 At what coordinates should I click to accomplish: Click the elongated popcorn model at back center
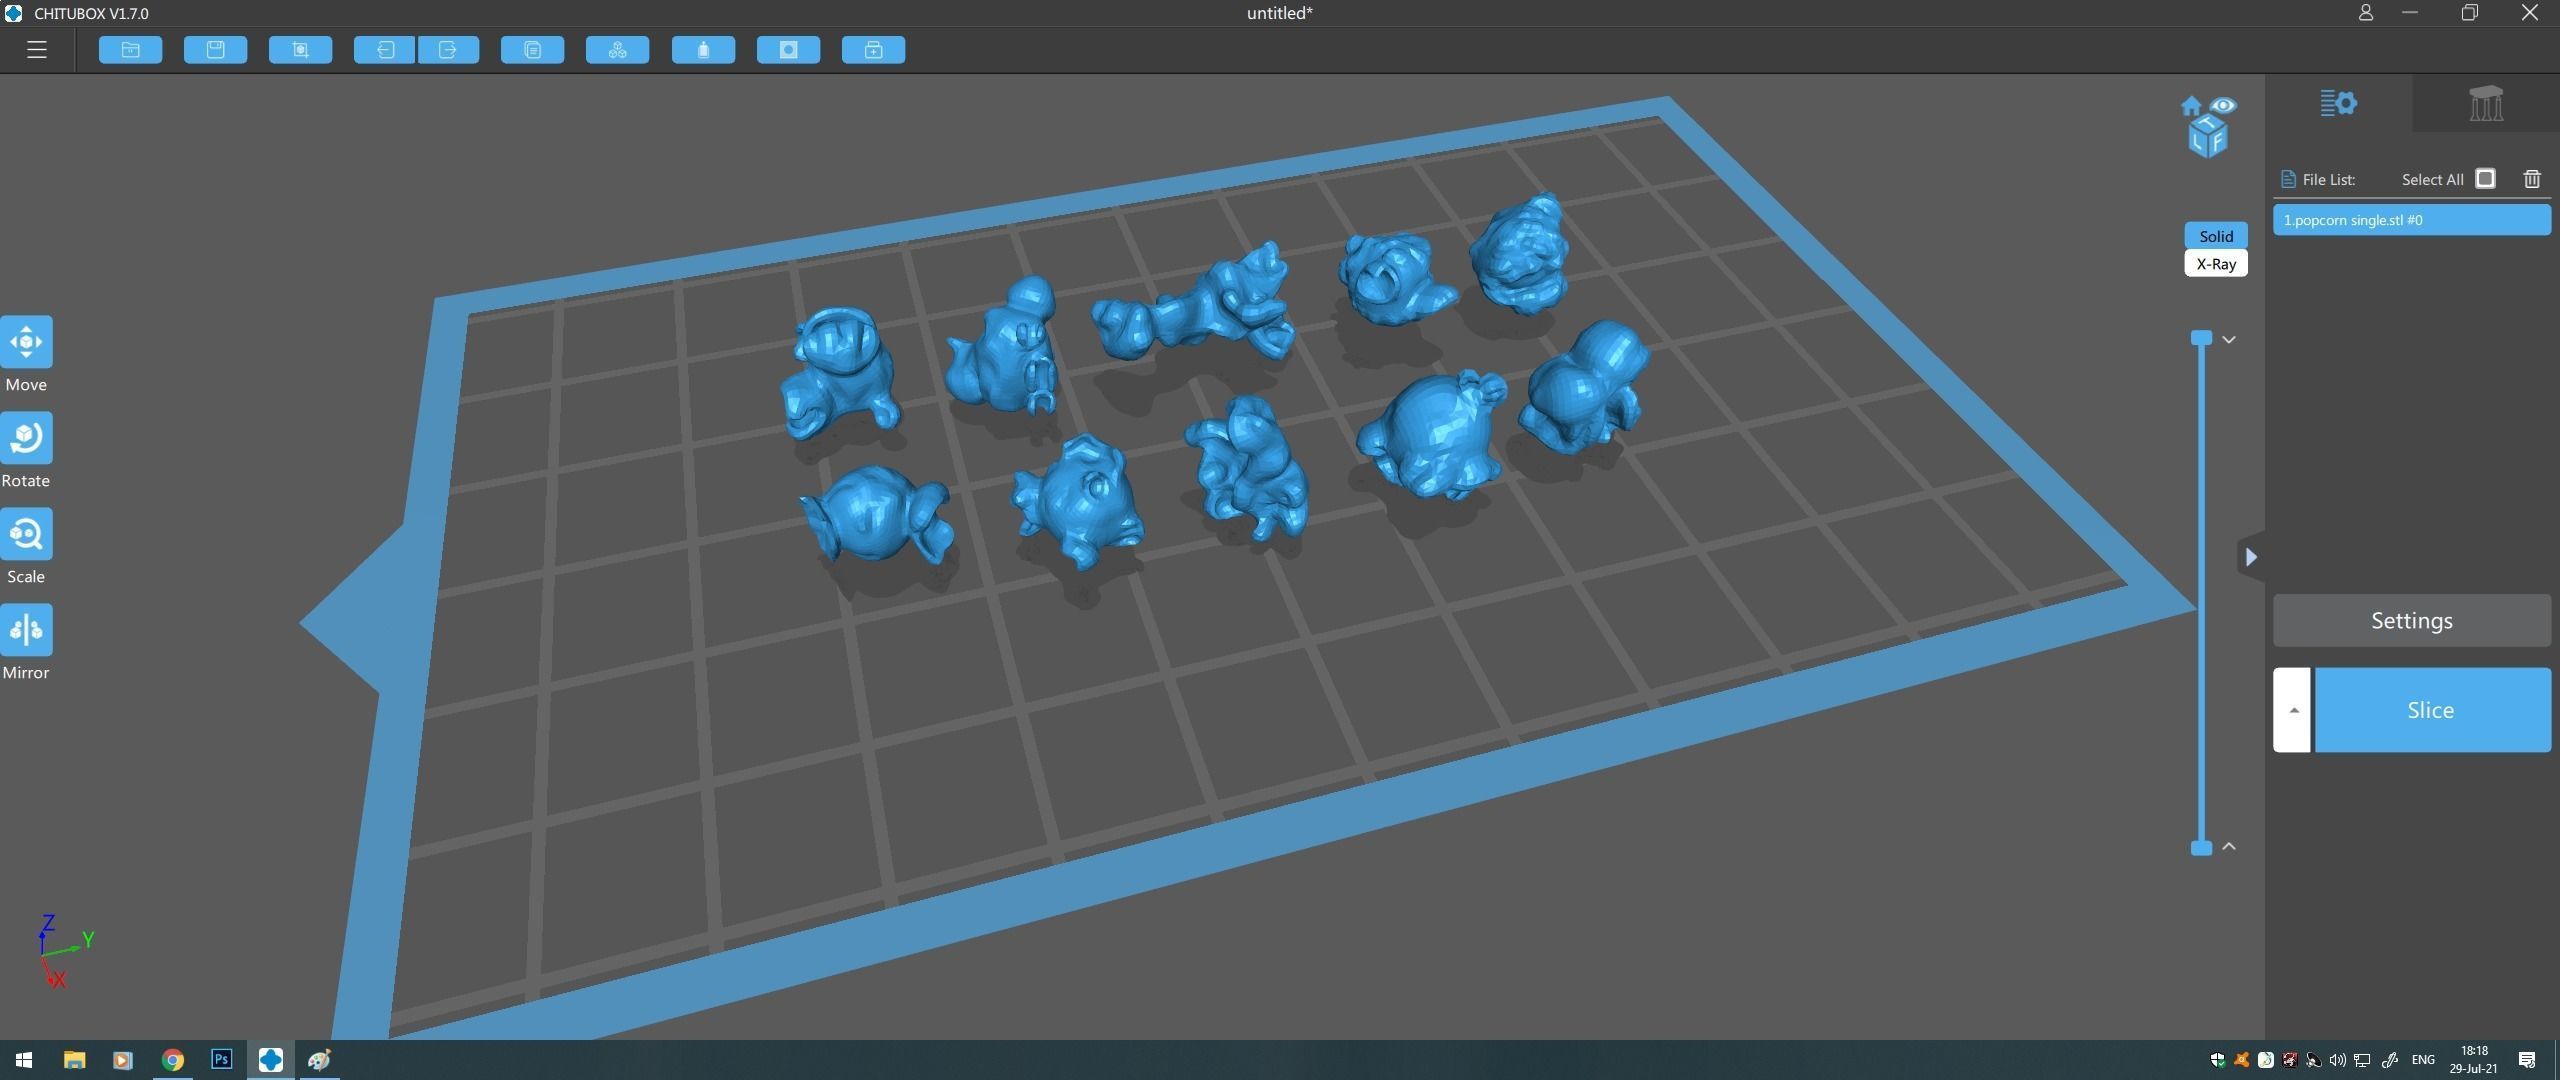coord(1195,305)
